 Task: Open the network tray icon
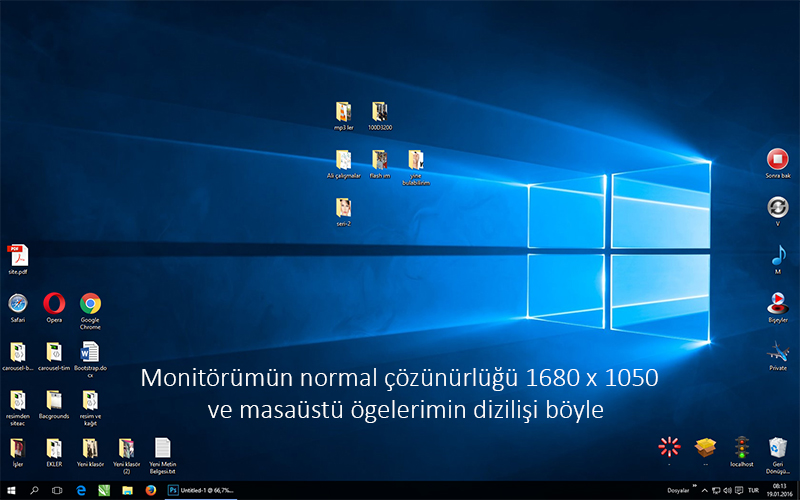pos(716,491)
